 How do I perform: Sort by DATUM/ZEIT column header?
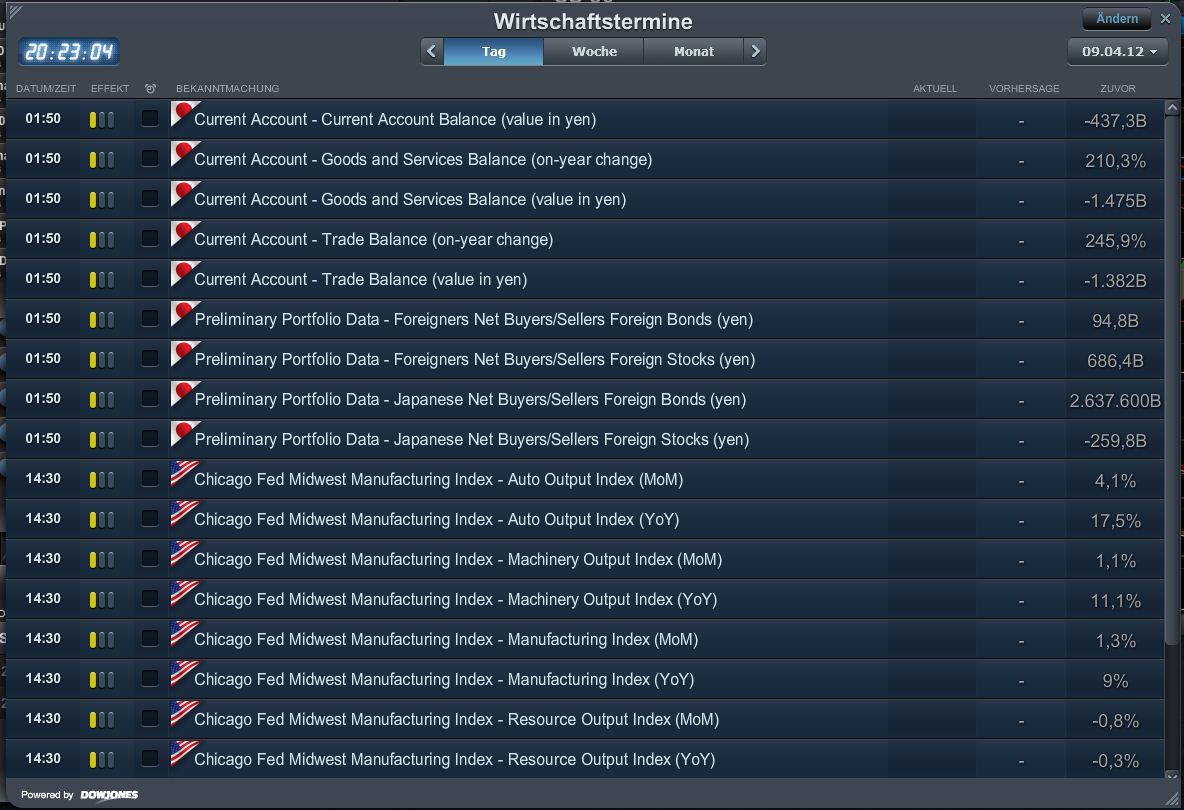pos(46,88)
